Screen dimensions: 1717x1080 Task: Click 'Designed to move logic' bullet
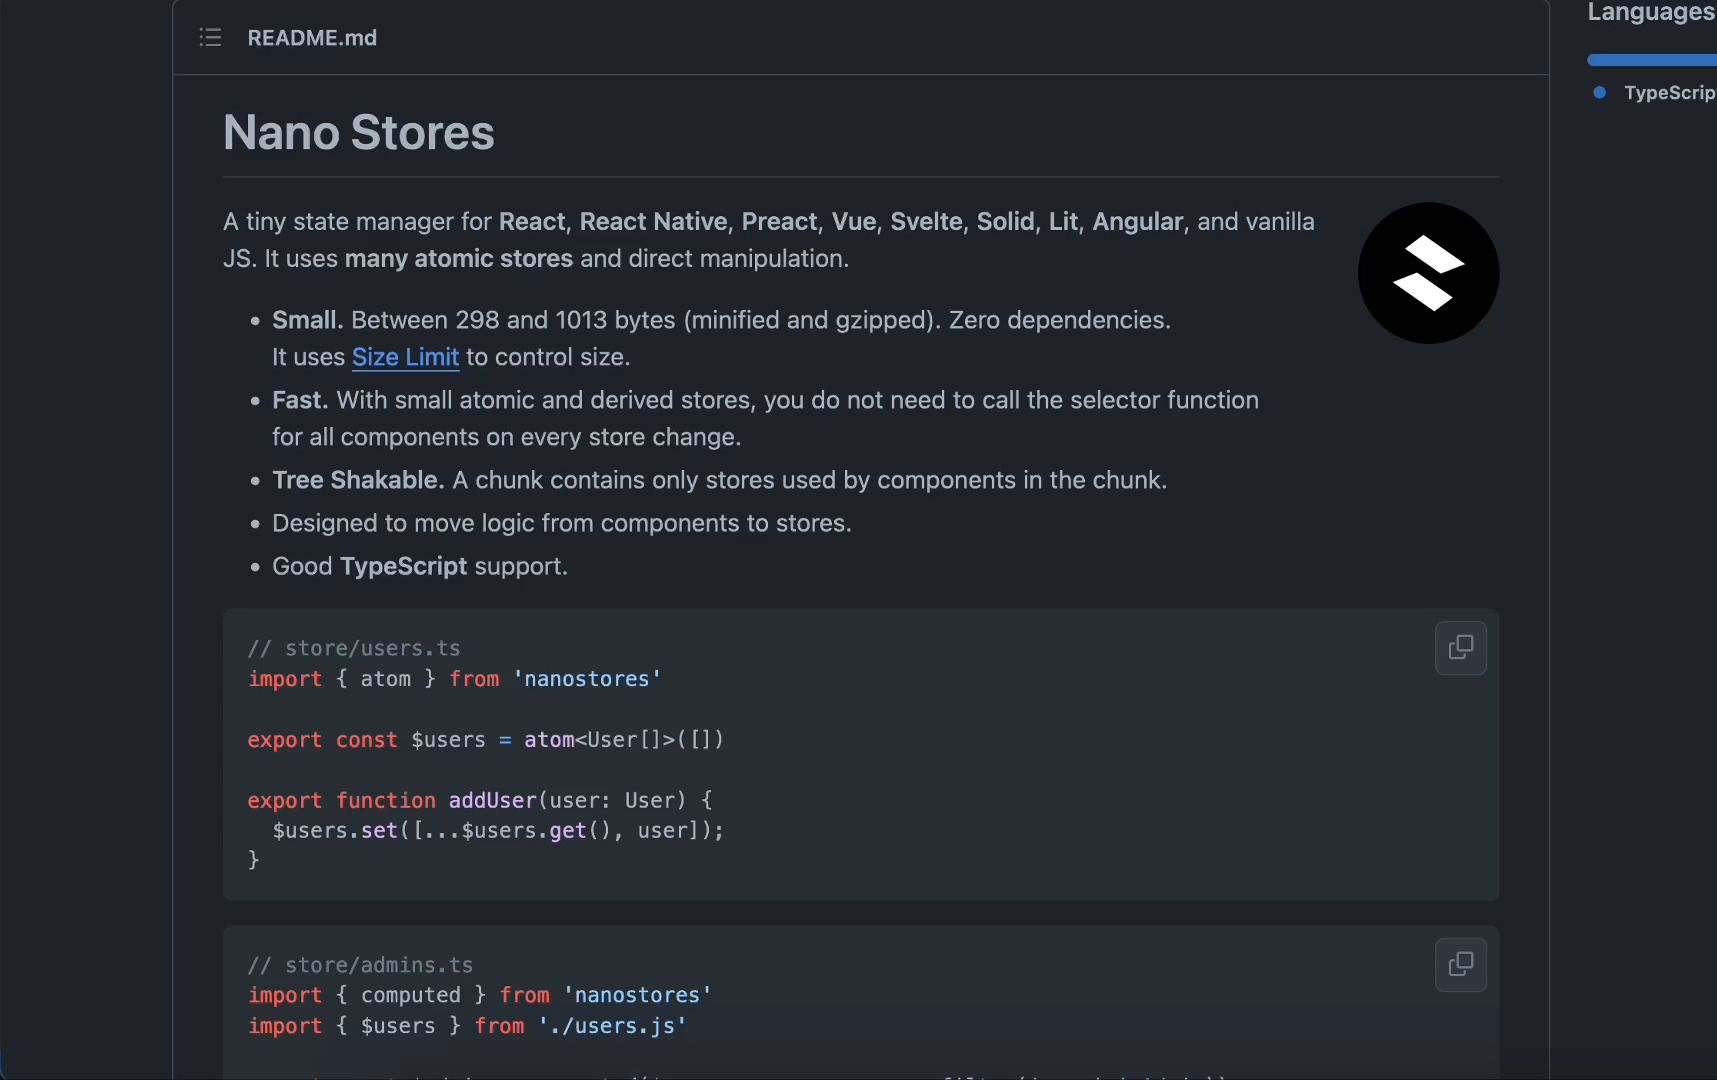click(x=562, y=523)
